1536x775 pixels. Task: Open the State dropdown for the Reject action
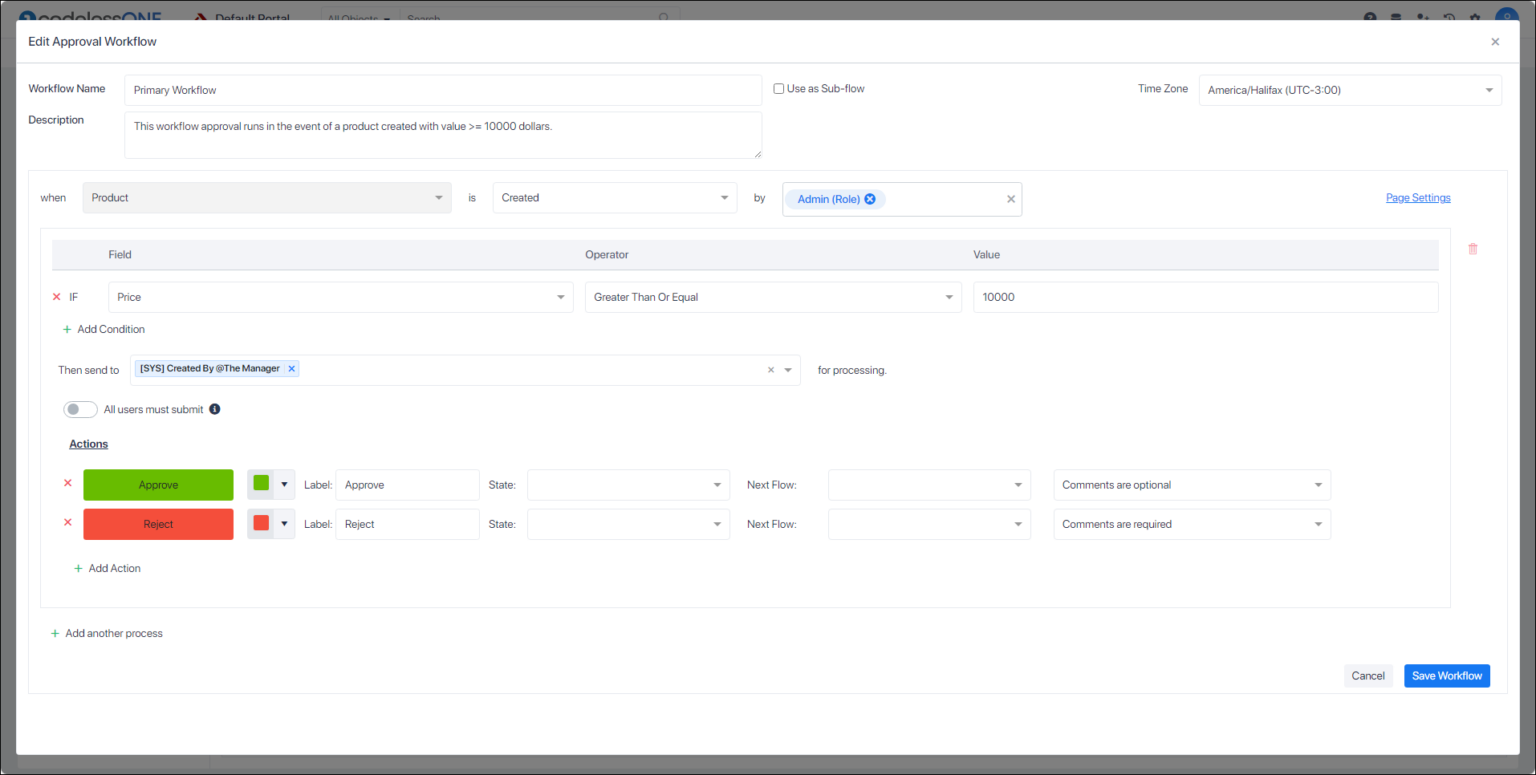point(628,524)
